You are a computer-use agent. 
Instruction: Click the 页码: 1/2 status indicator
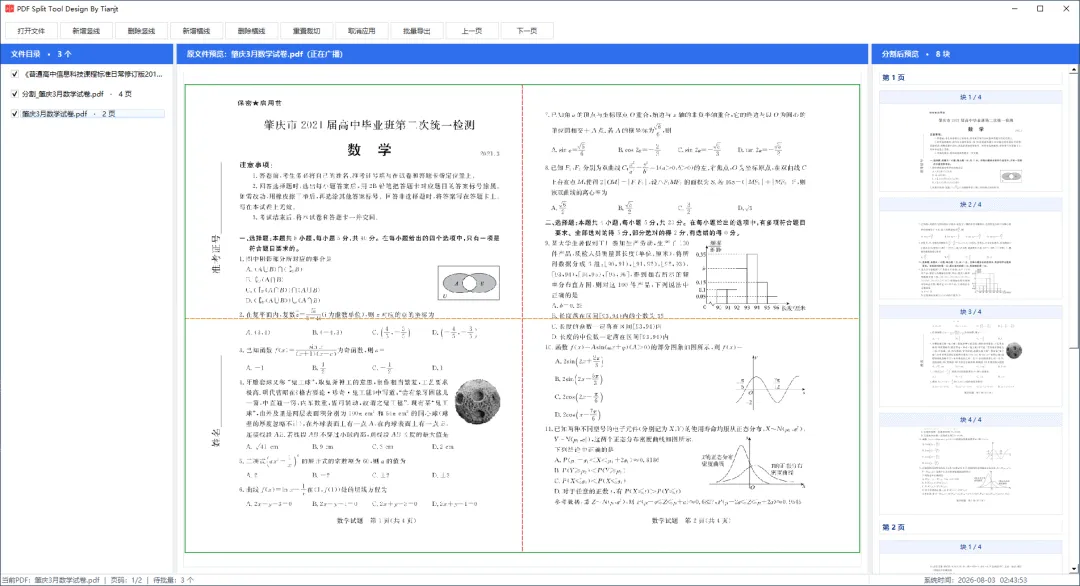pyautogui.click(x=126, y=580)
